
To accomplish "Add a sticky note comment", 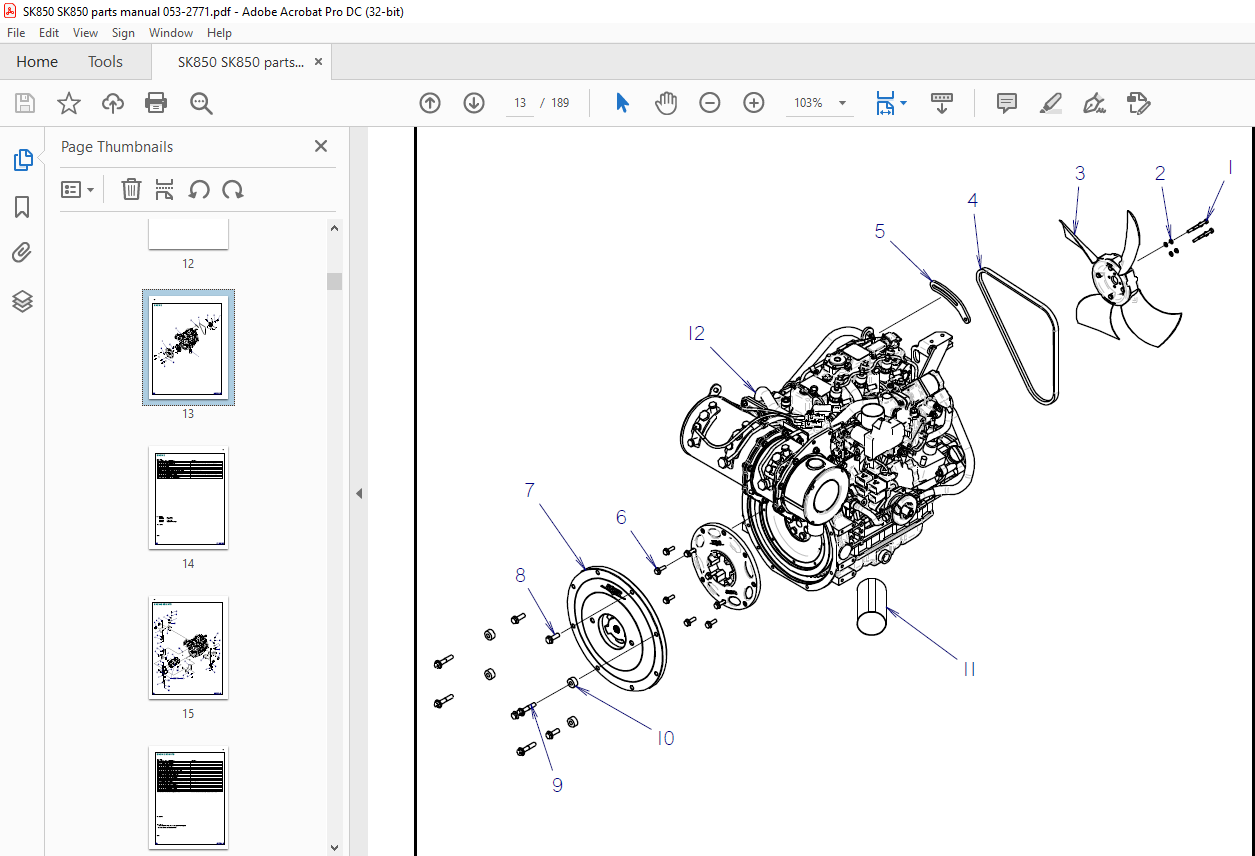I will click(x=1007, y=103).
